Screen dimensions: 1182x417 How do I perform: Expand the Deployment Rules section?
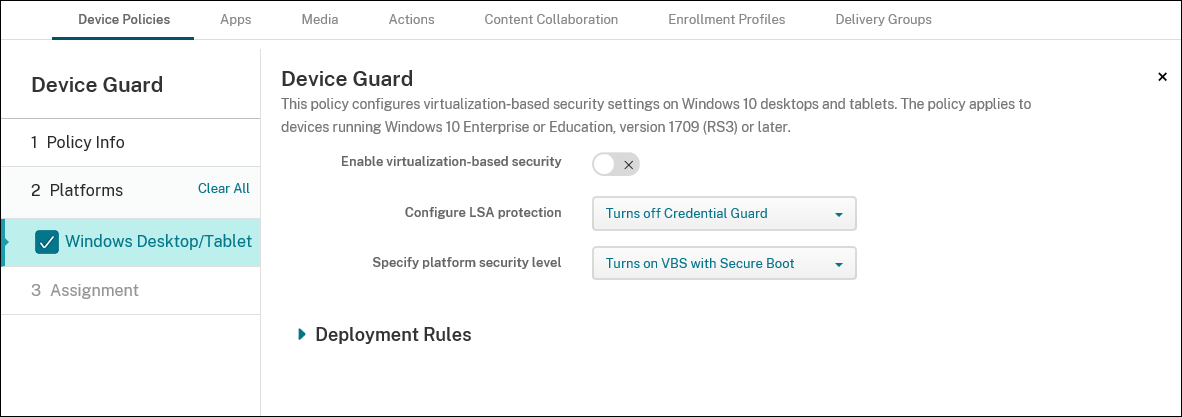point(392,335)
